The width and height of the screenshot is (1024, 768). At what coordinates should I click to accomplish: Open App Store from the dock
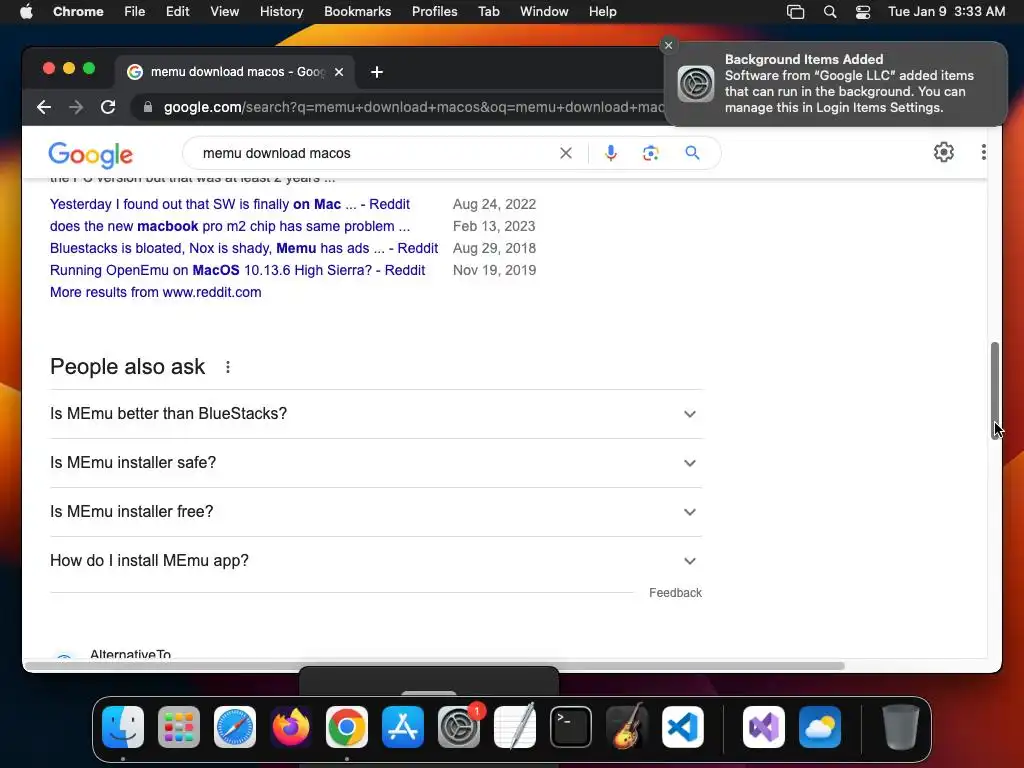coord(403,727)
